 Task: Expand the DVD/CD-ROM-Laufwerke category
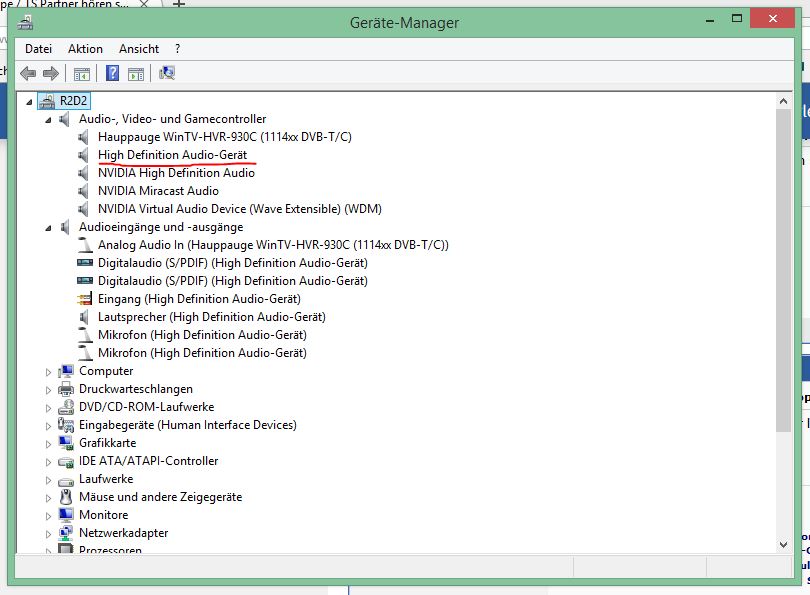48,408
